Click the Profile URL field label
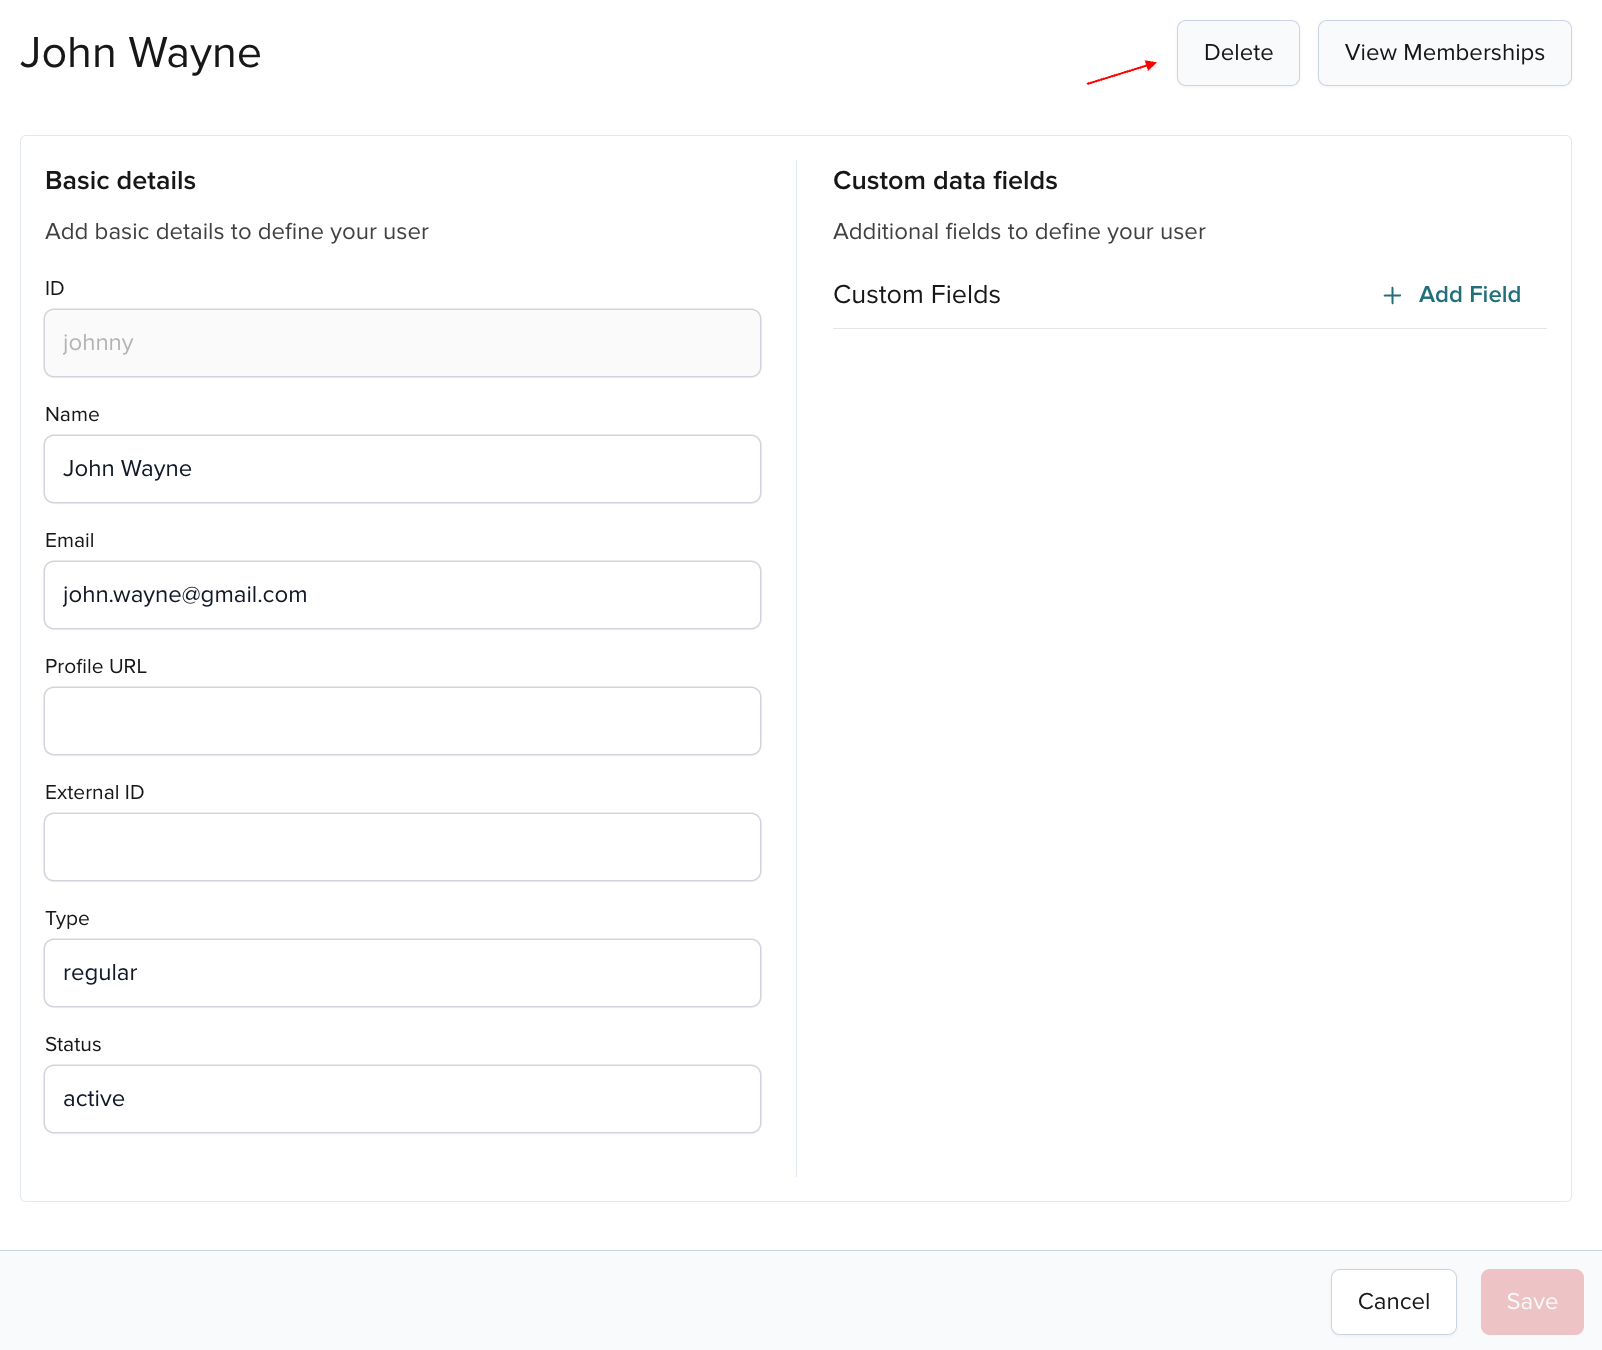Screen dimensions: 1602x1350 (x=95, y=667)
